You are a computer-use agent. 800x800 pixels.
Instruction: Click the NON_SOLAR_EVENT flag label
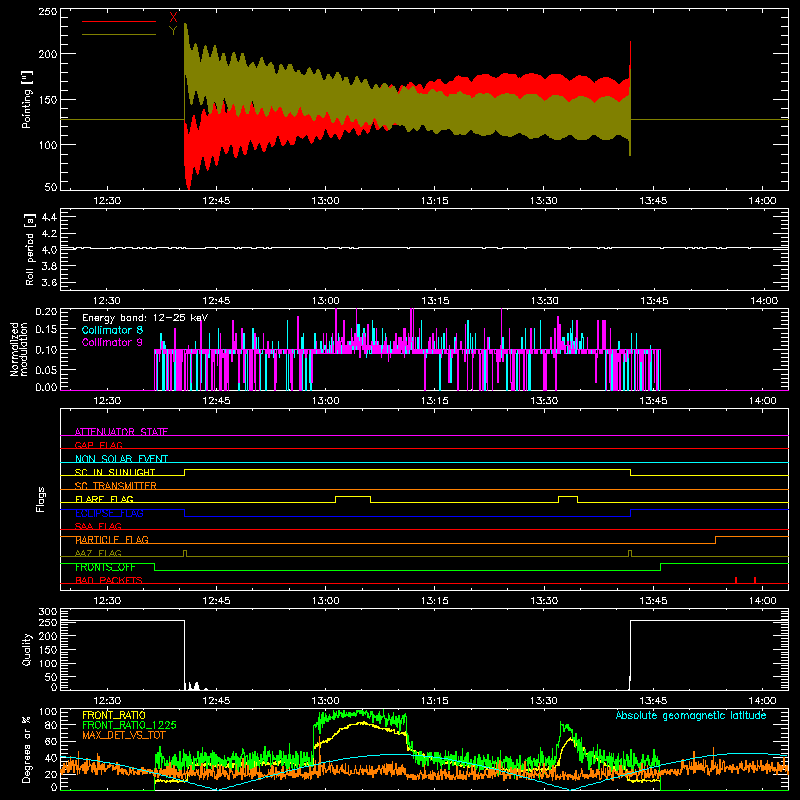pyautogui.click(x=121, y=459)
